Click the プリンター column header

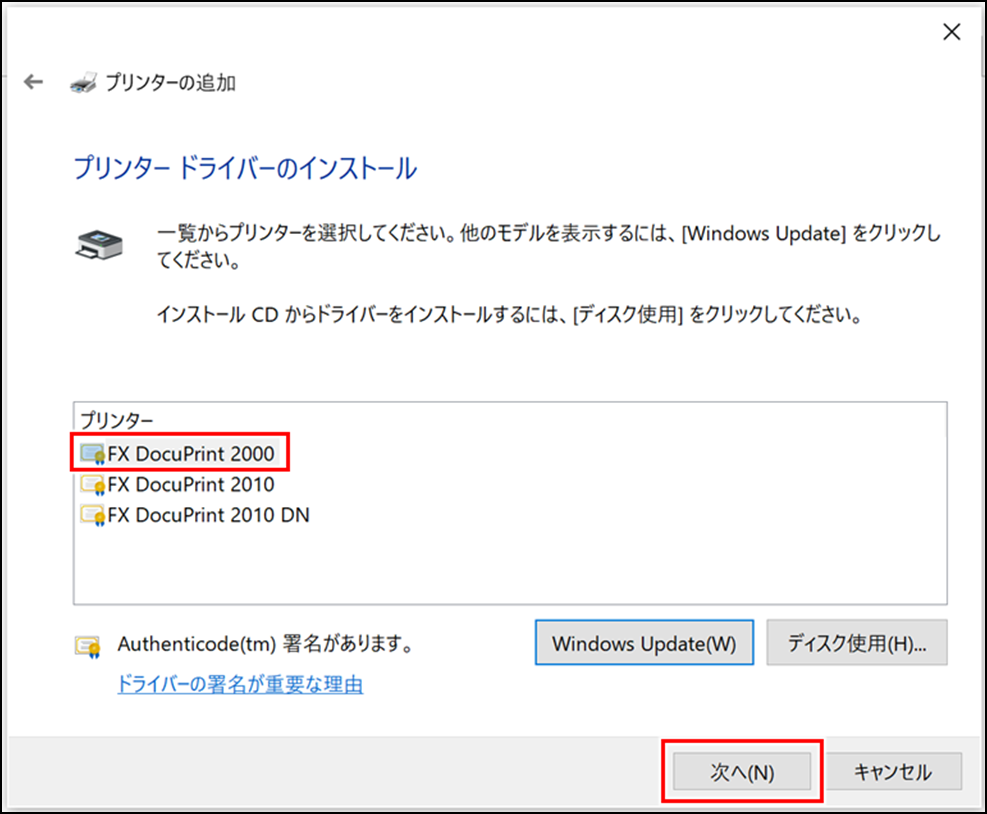[117, 420]
